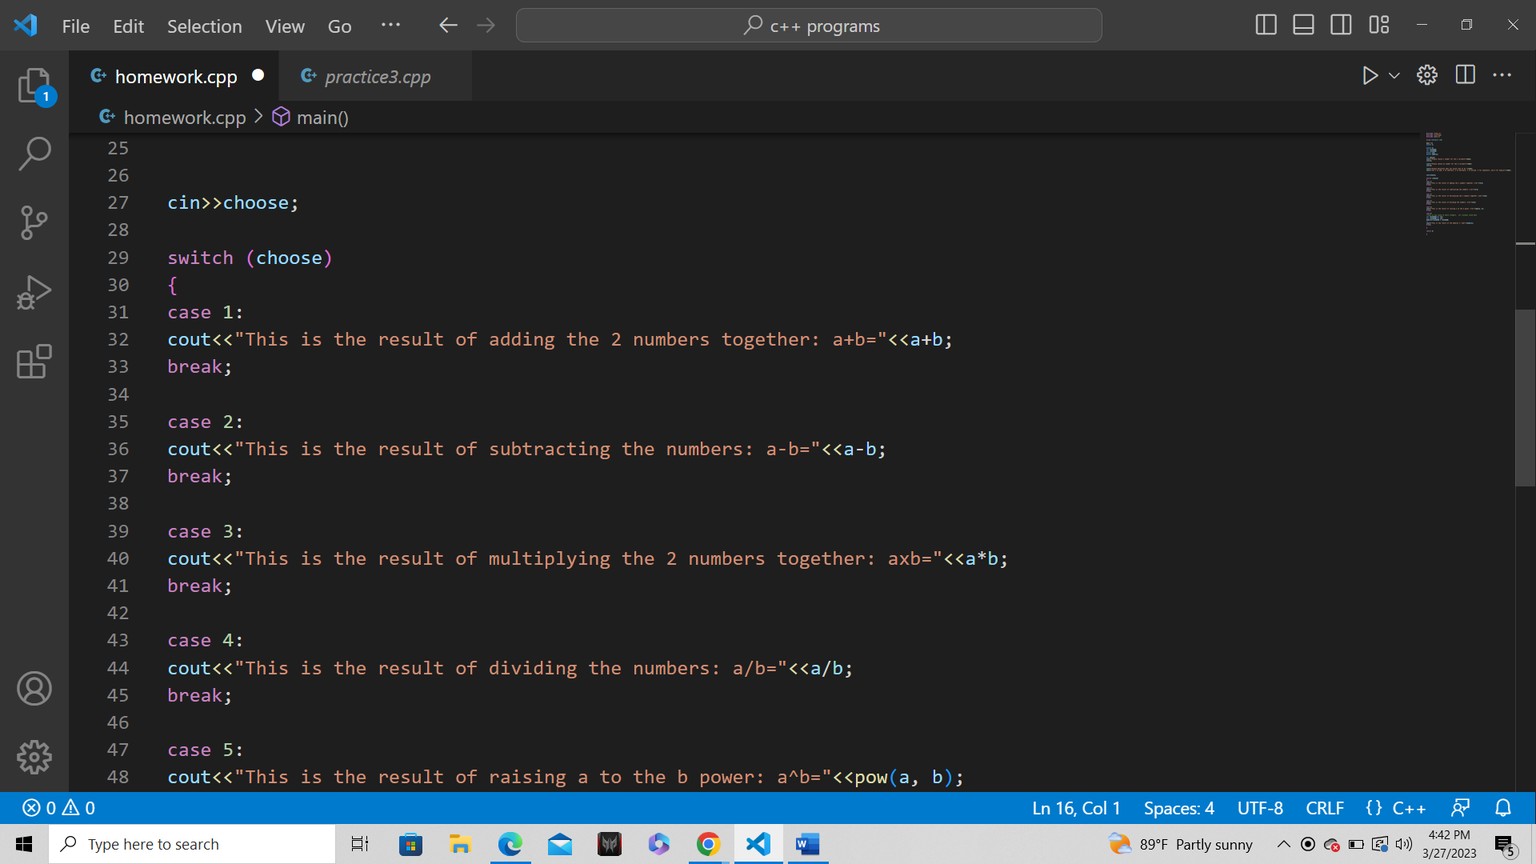1536x864 pixels.
Task: Open the Selection menu
Action: [x=204, y=26]
